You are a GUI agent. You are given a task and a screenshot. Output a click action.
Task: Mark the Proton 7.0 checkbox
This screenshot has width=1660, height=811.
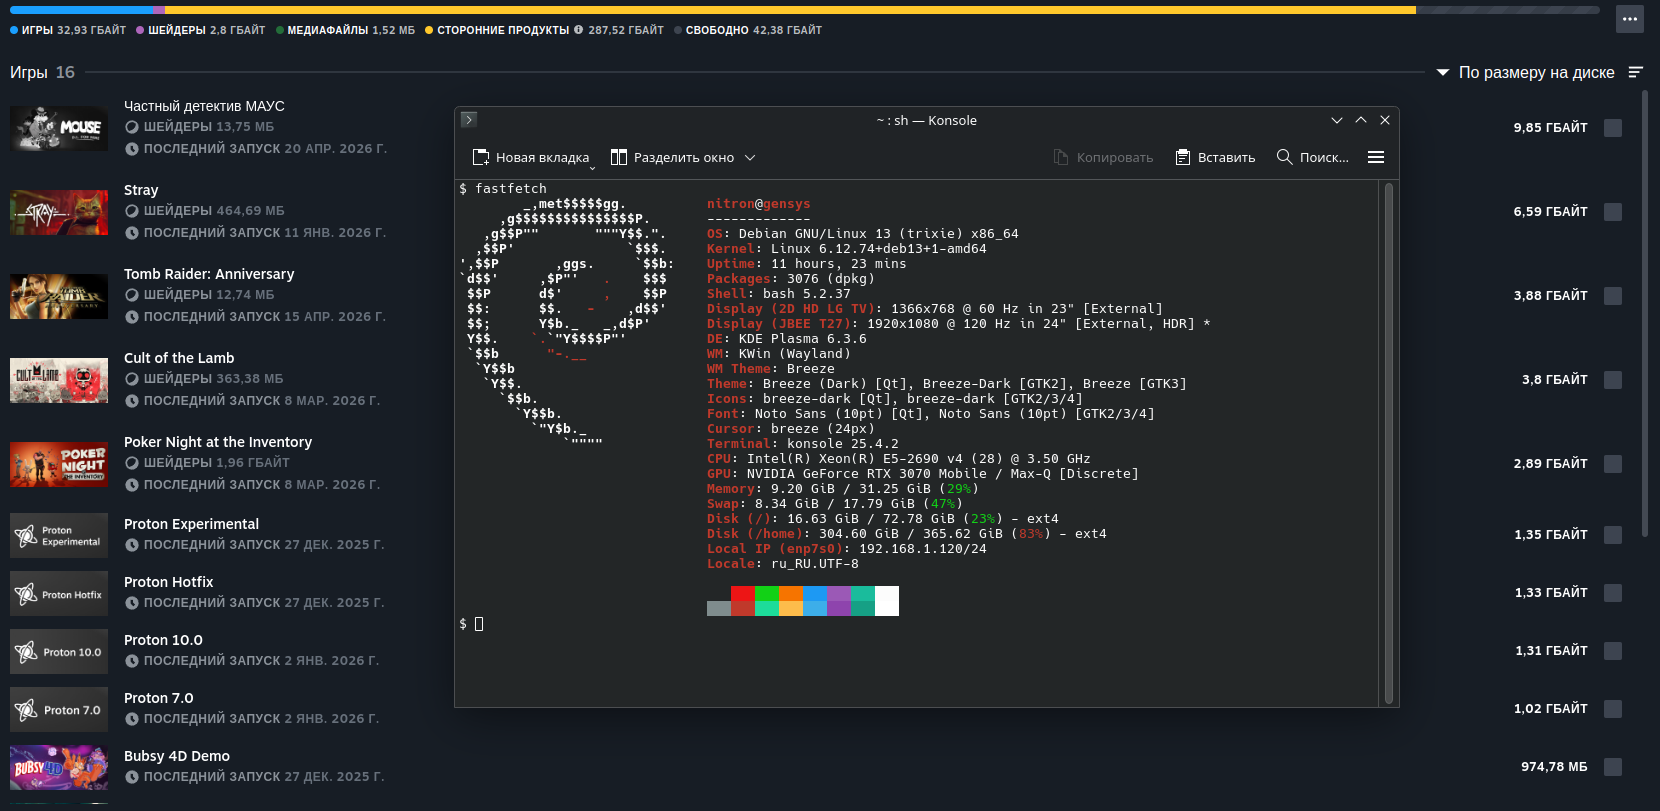point(1613,709)
